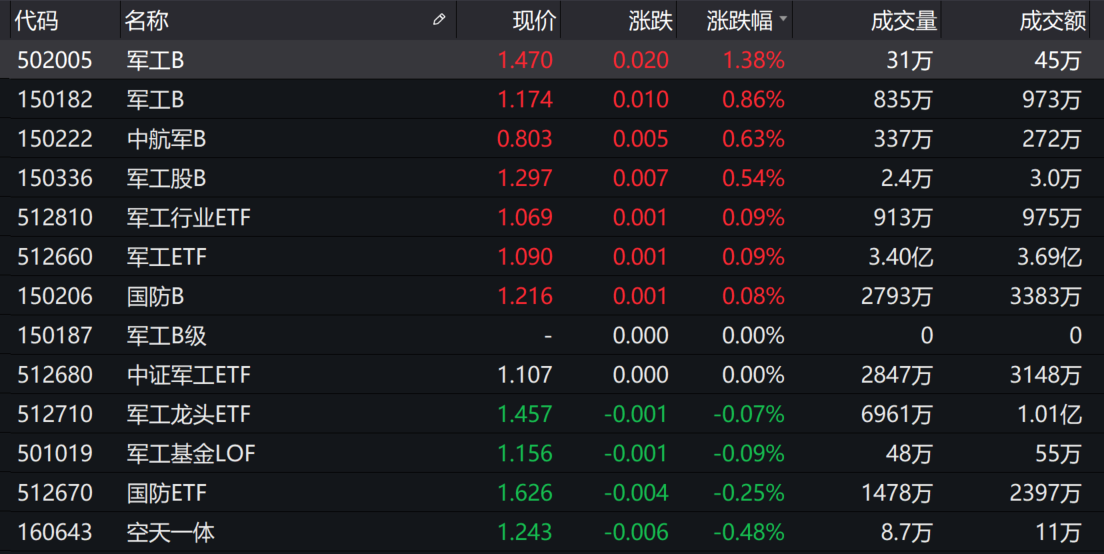The height and width of the screenshot is (554, 1104).
Task: Click the 国防B row name
Action: tap(155, 296)
